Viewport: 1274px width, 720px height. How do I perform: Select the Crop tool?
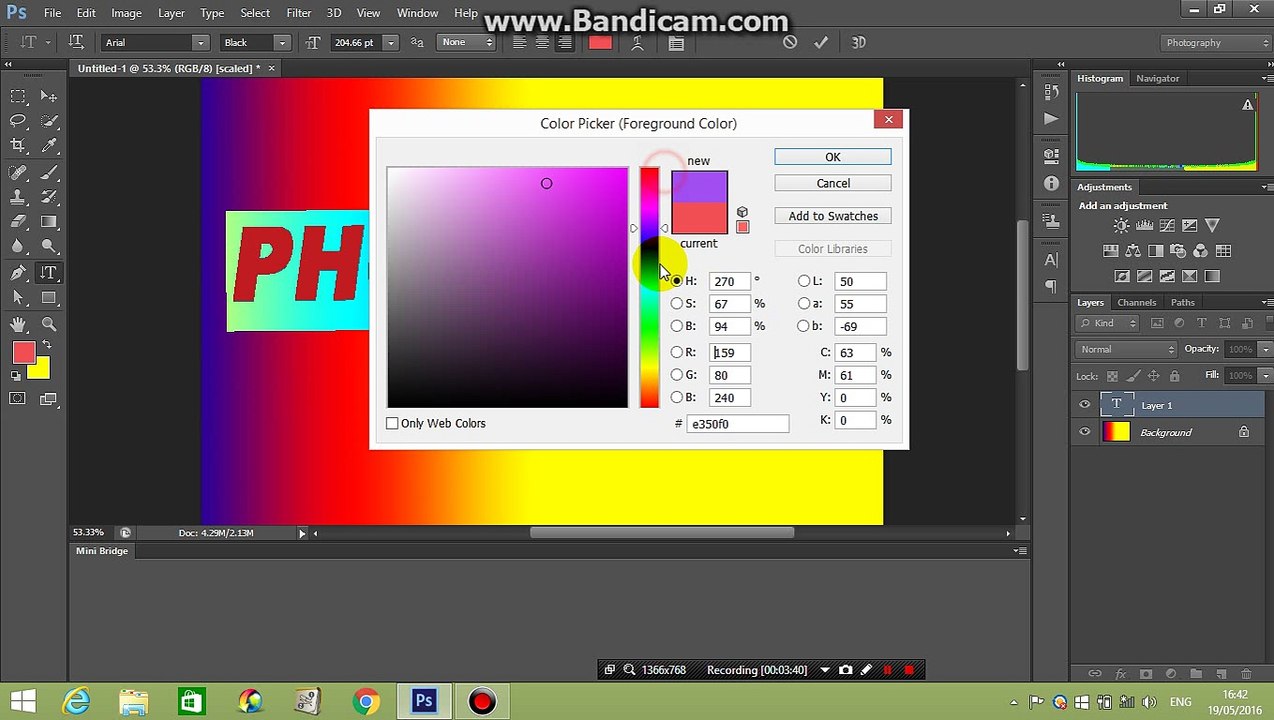click(18, 146)
